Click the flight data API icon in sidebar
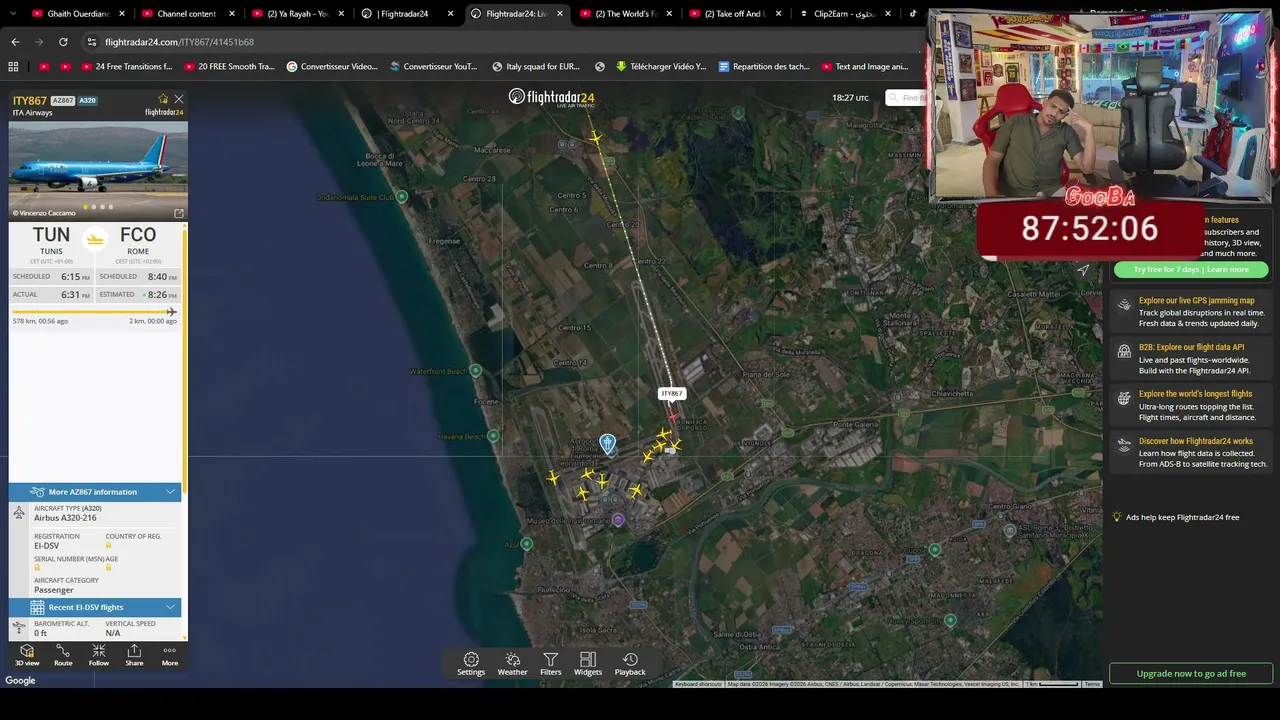The image size is (1280, 720). point(1124,352)
